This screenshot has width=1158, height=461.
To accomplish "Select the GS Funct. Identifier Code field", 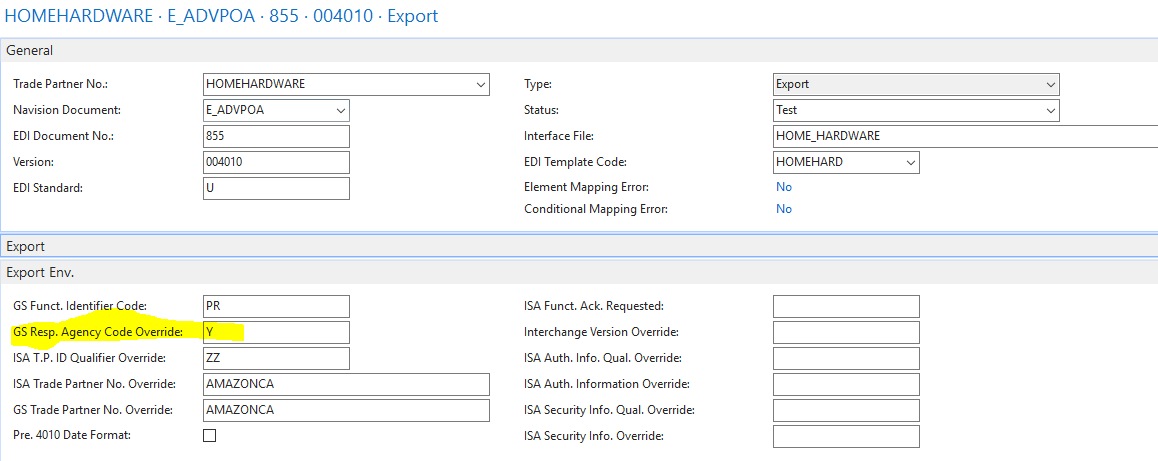I will pos(276,306).
